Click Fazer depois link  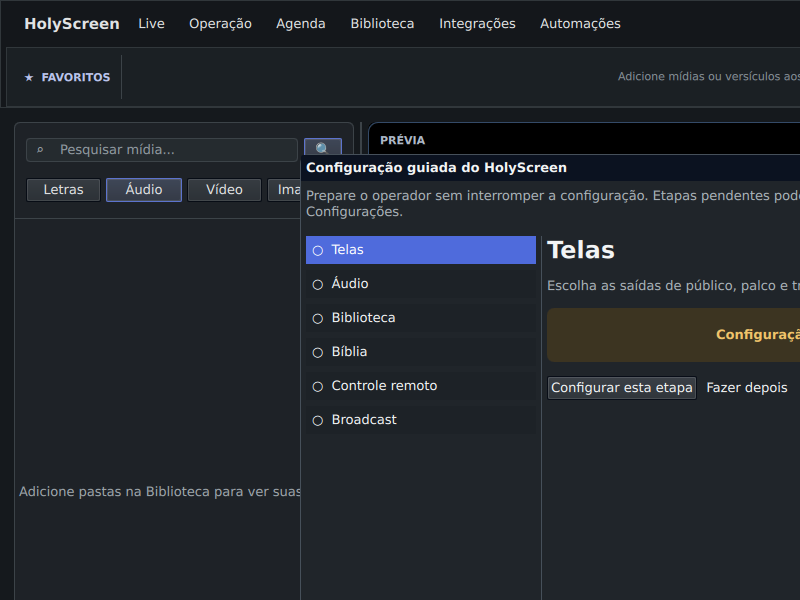746,388
